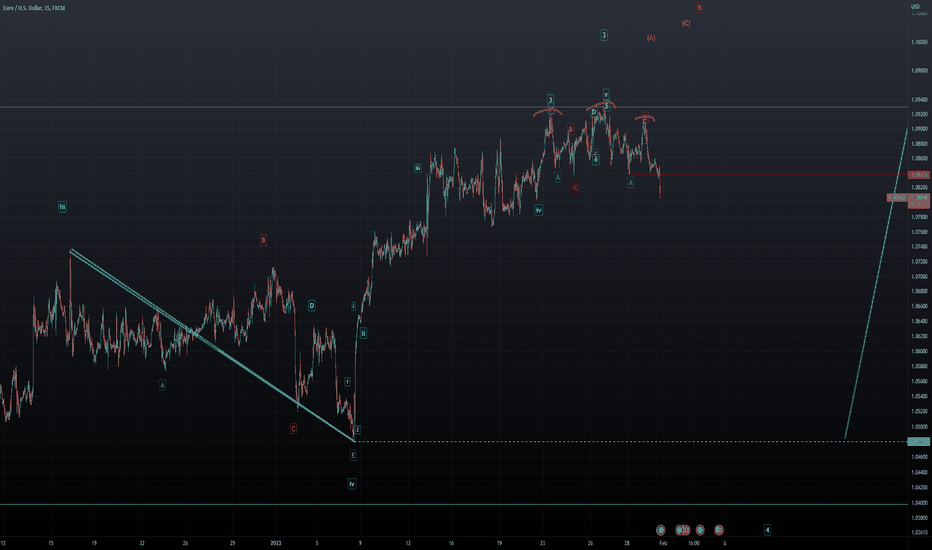Click the large red current price label

pos(919,200)
